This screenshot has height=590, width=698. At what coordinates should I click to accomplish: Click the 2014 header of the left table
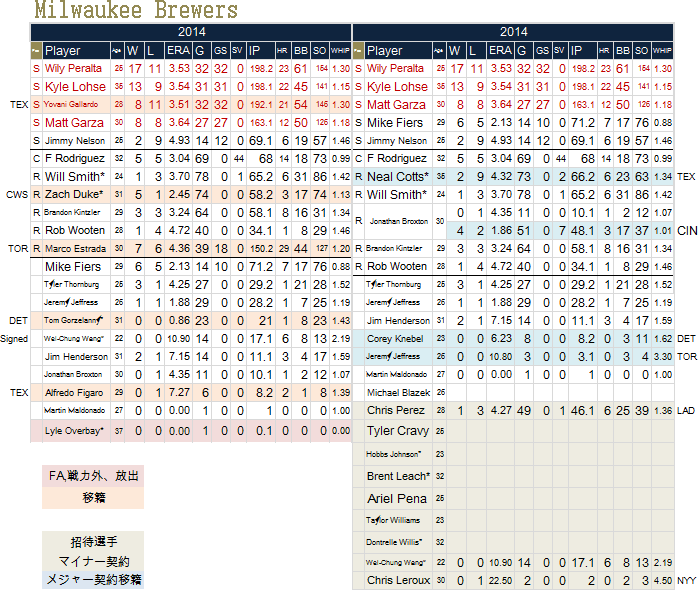point(191,32)
